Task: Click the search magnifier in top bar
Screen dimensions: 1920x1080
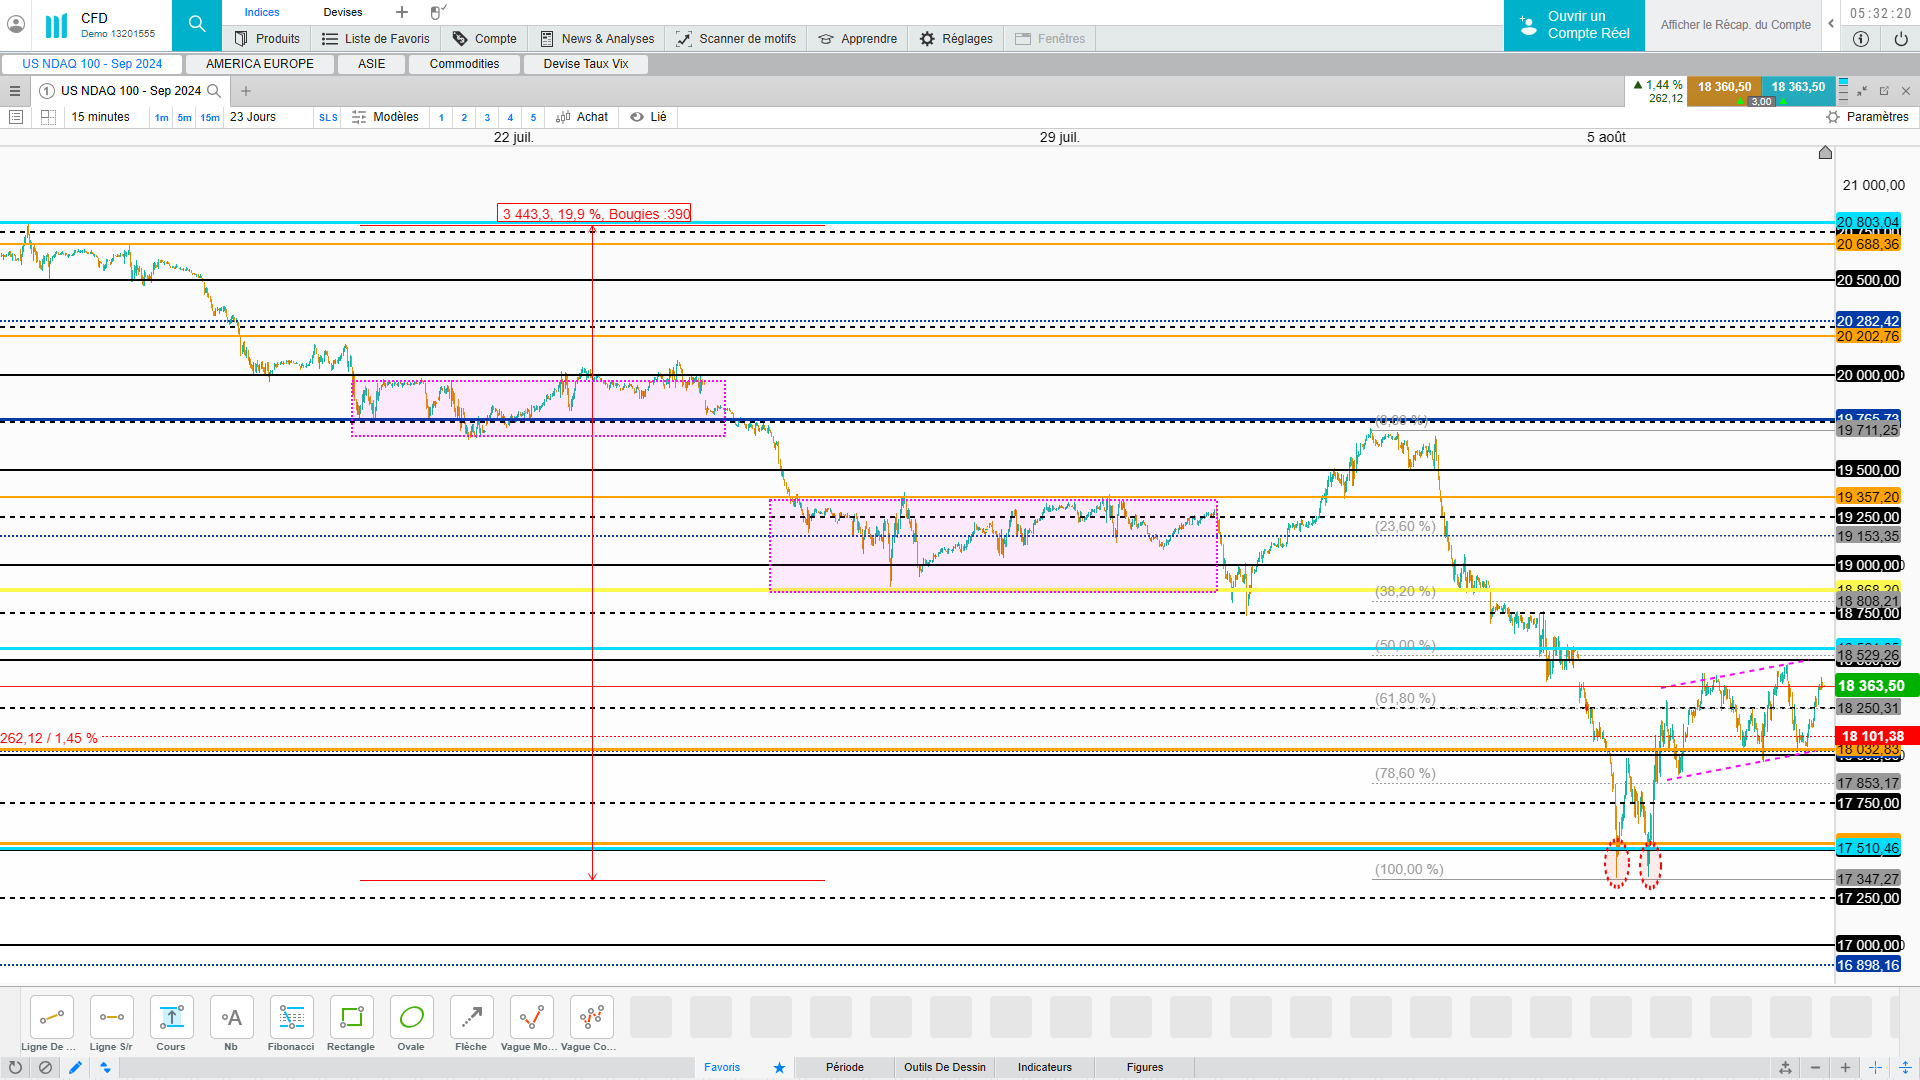Action: tap(197, 24)
